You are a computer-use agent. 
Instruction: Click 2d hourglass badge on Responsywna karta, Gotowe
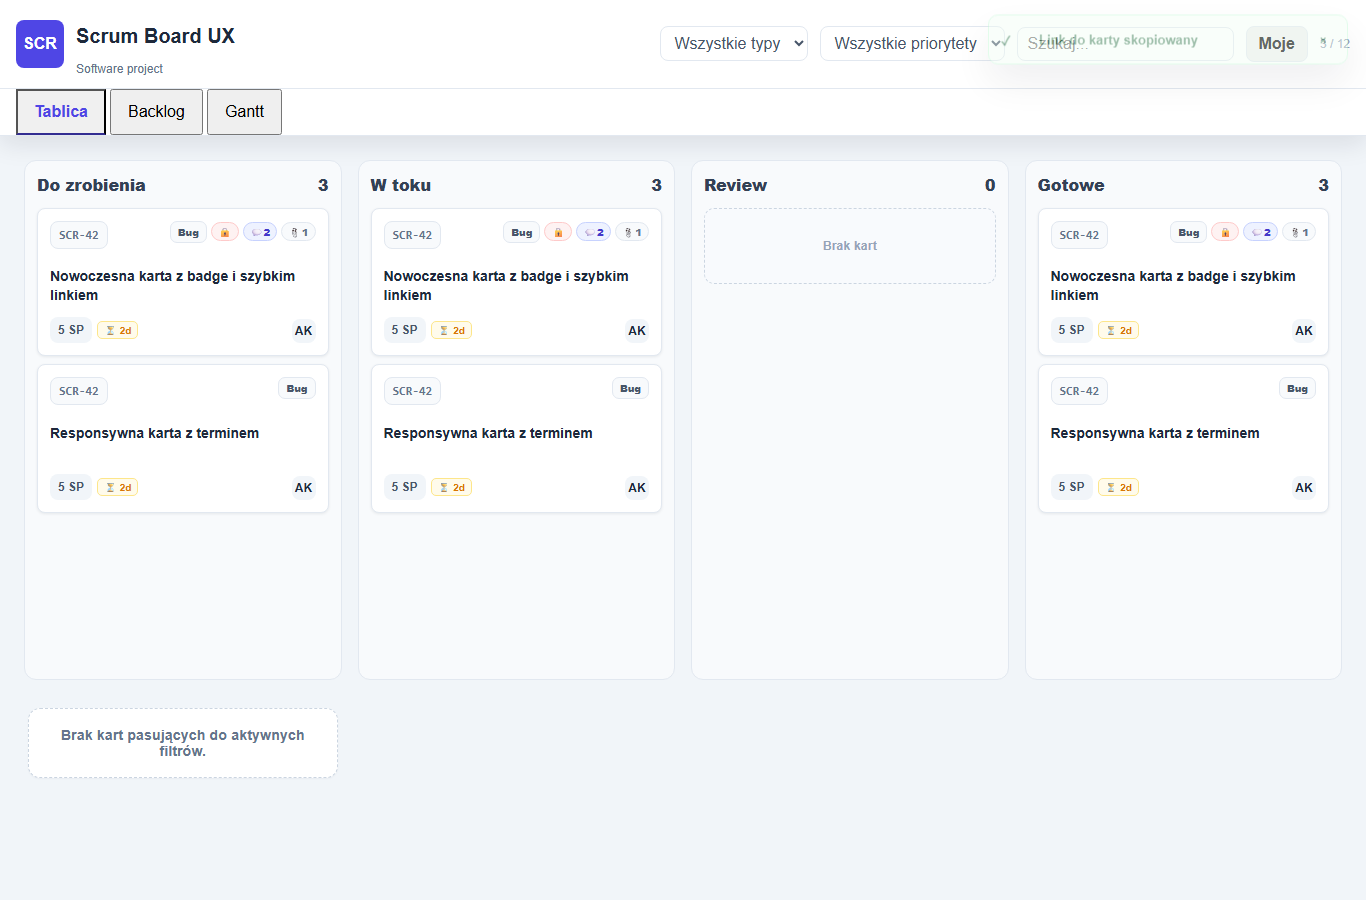pos(1118,487)
